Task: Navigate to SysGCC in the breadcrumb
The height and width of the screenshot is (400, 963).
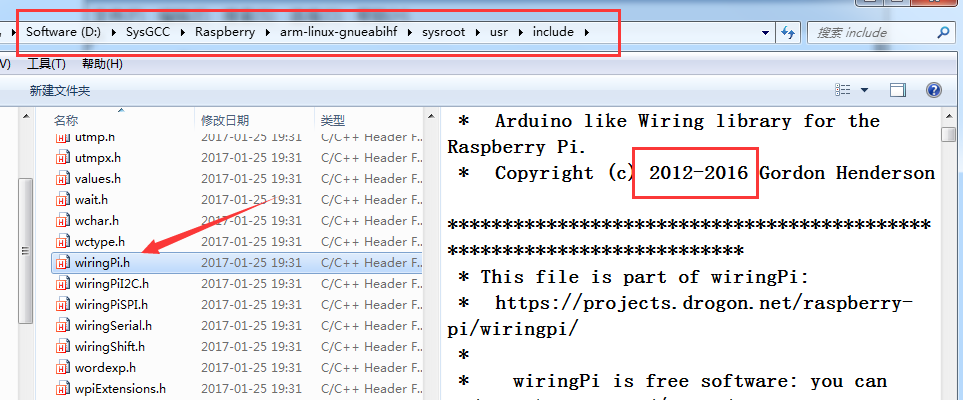Action: [147, 32]
